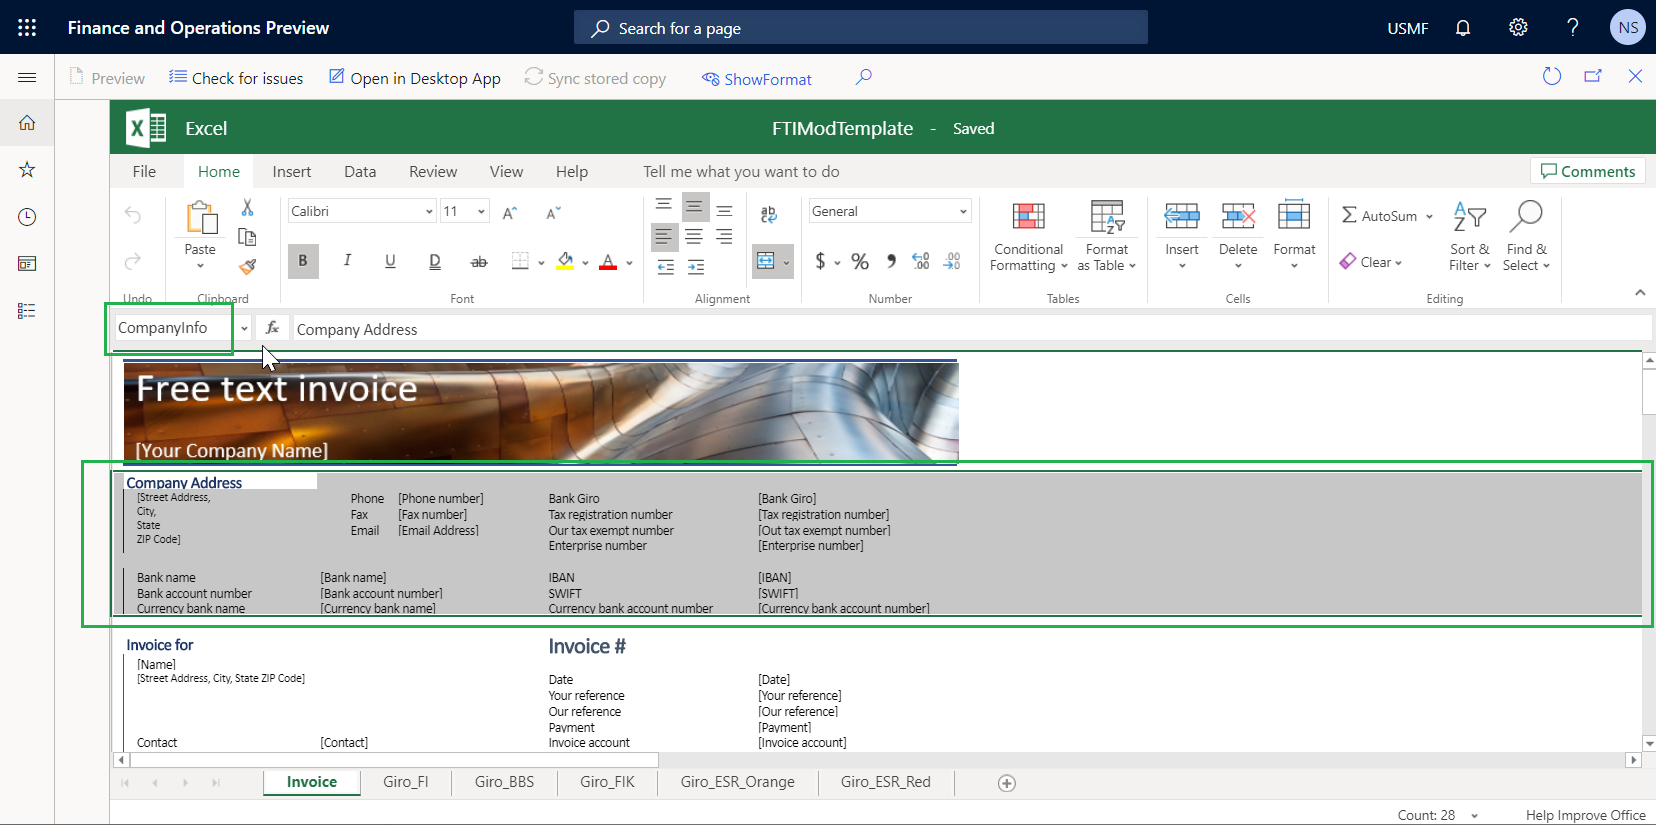Click the NS user avatar
Viewport: 1656px width, 825px height.
[x=1627, y=27]
